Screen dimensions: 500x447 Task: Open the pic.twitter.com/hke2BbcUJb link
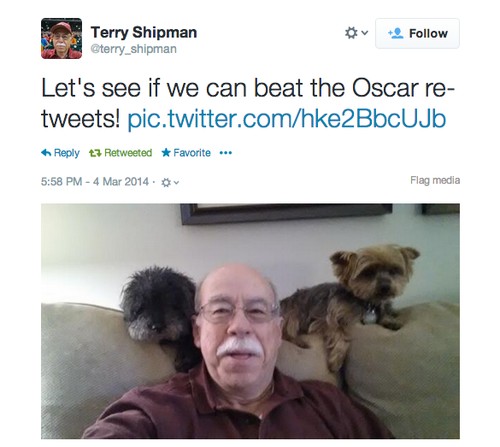[x=287, y=119]
